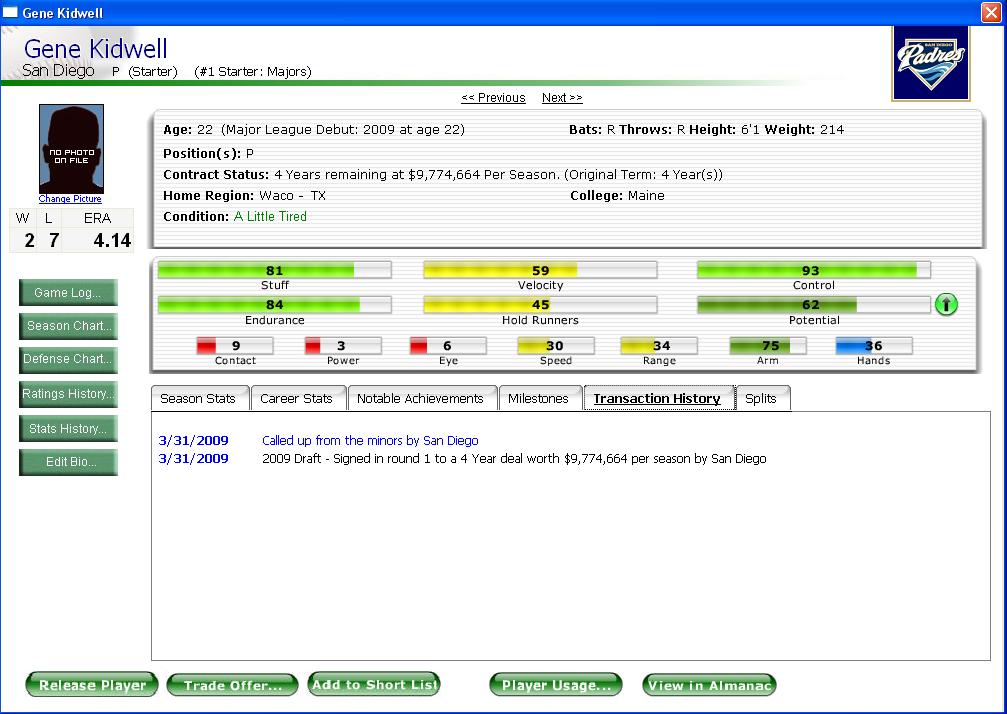Screen dimensions: 1007x714
Task: Click the Contact rating bar showing 9
Action: coord(235,345)
